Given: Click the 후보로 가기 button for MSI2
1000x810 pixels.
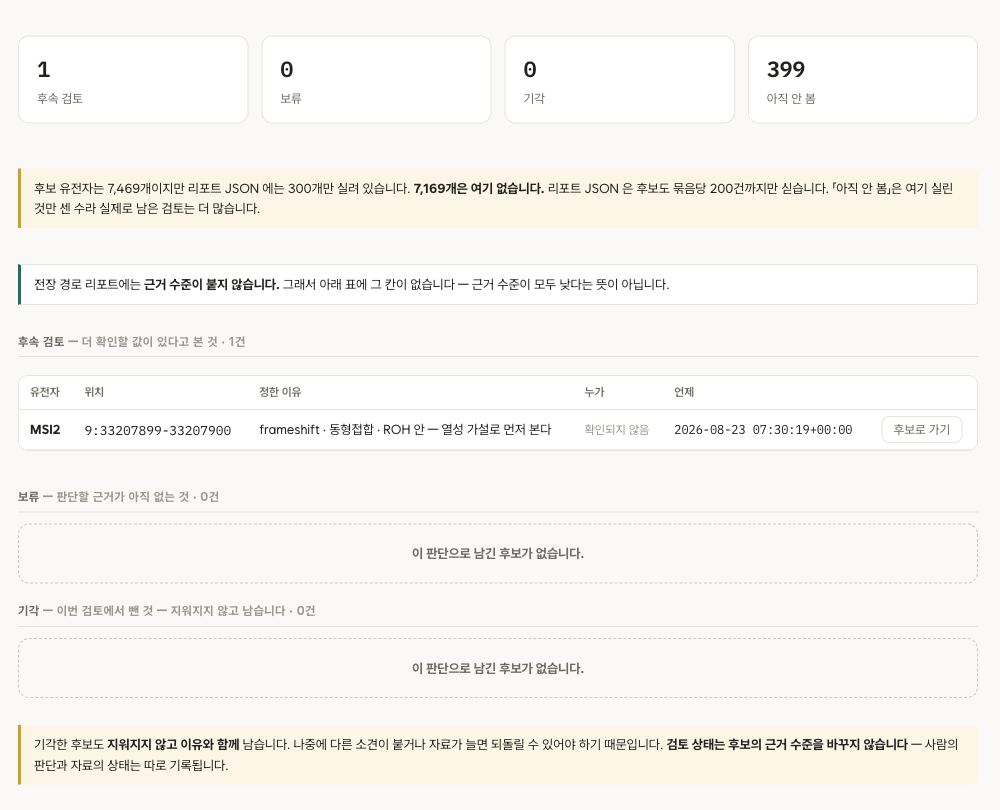Looking at the screenshot, I should click(922, 430).
